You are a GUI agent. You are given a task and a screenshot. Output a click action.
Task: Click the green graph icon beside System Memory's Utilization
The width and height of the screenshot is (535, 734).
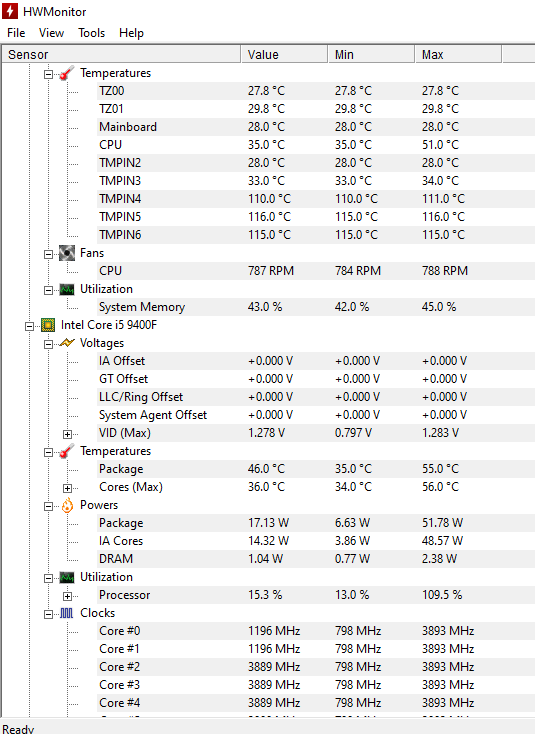67,289
